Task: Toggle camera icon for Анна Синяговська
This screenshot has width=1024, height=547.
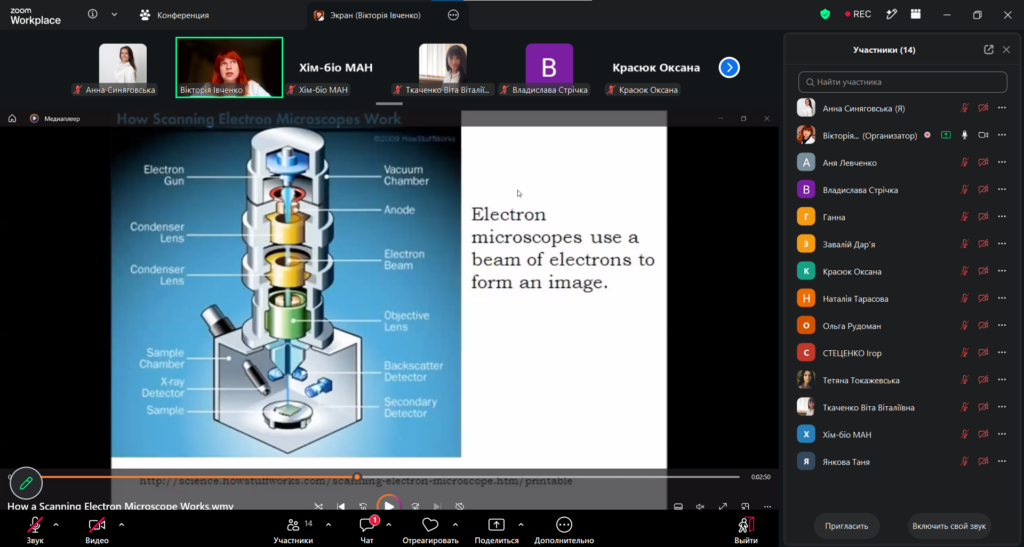Action: click(983, 108)
